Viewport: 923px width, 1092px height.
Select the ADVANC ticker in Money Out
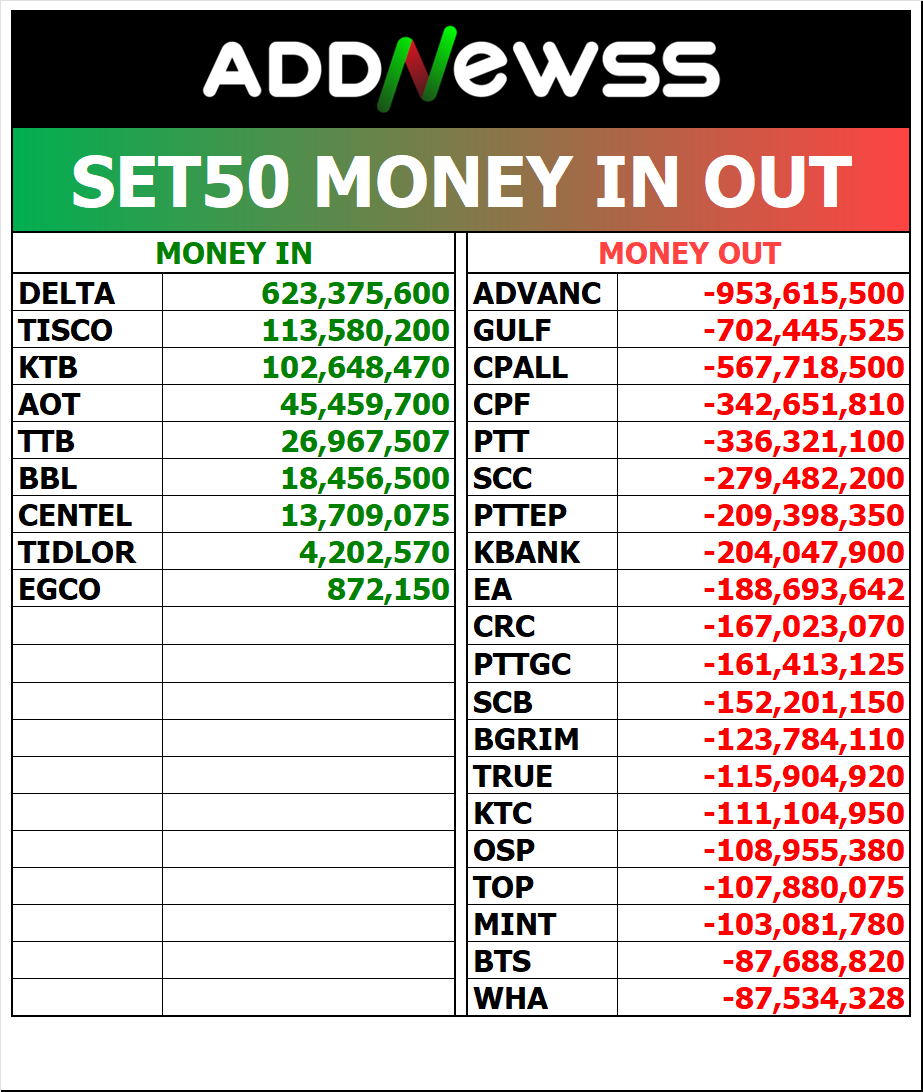(x=537, y=294)
